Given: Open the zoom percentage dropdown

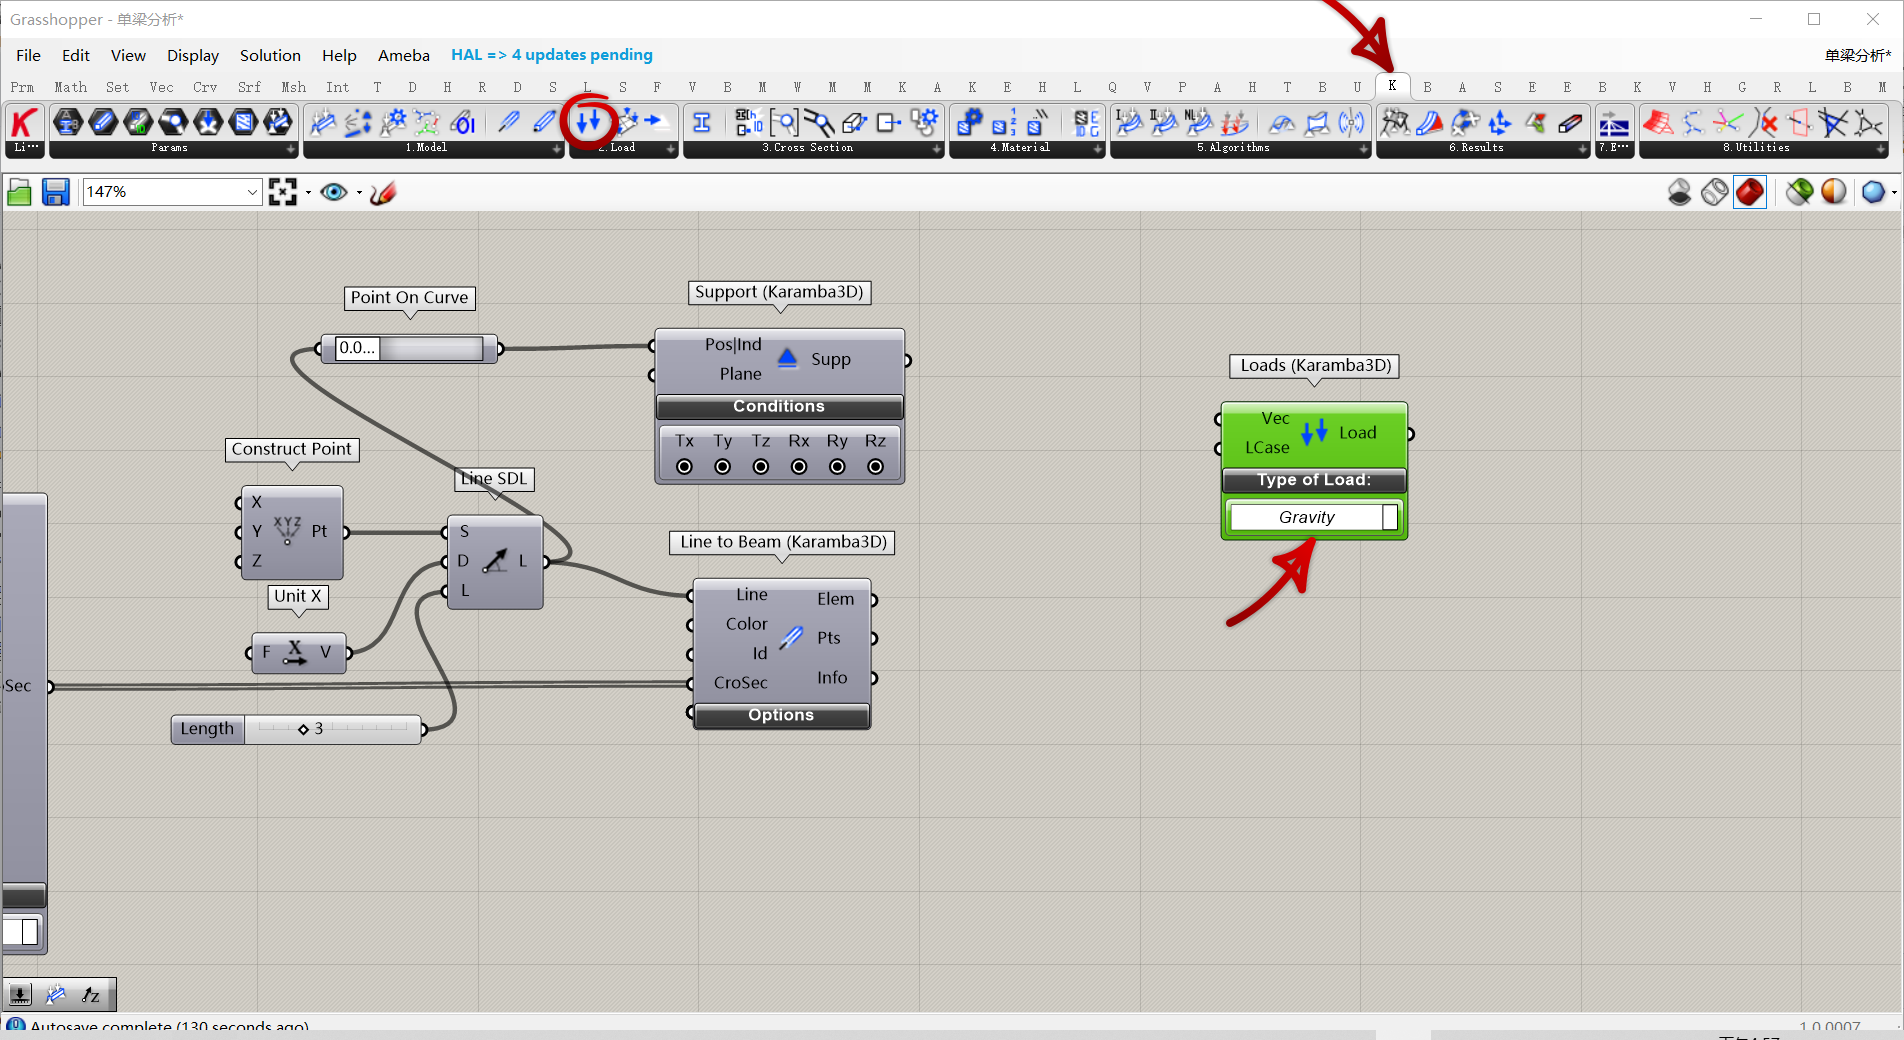Looking at the screenshot, I should click(x=252, y=192).
